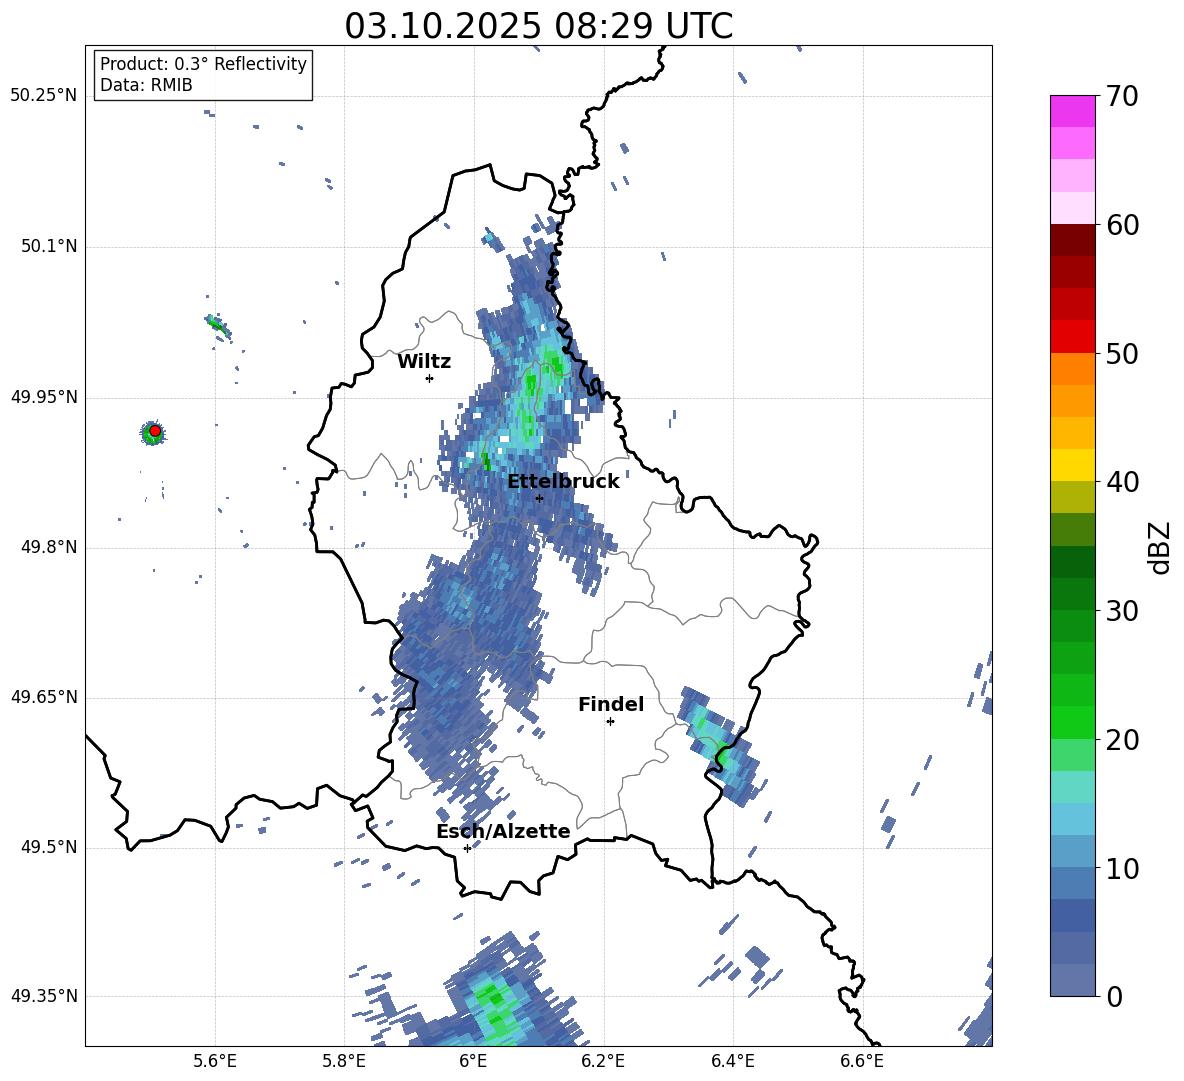Click the 5.6°E longitude label
Screen dimensions: 1184x1081
[215, 1061]
